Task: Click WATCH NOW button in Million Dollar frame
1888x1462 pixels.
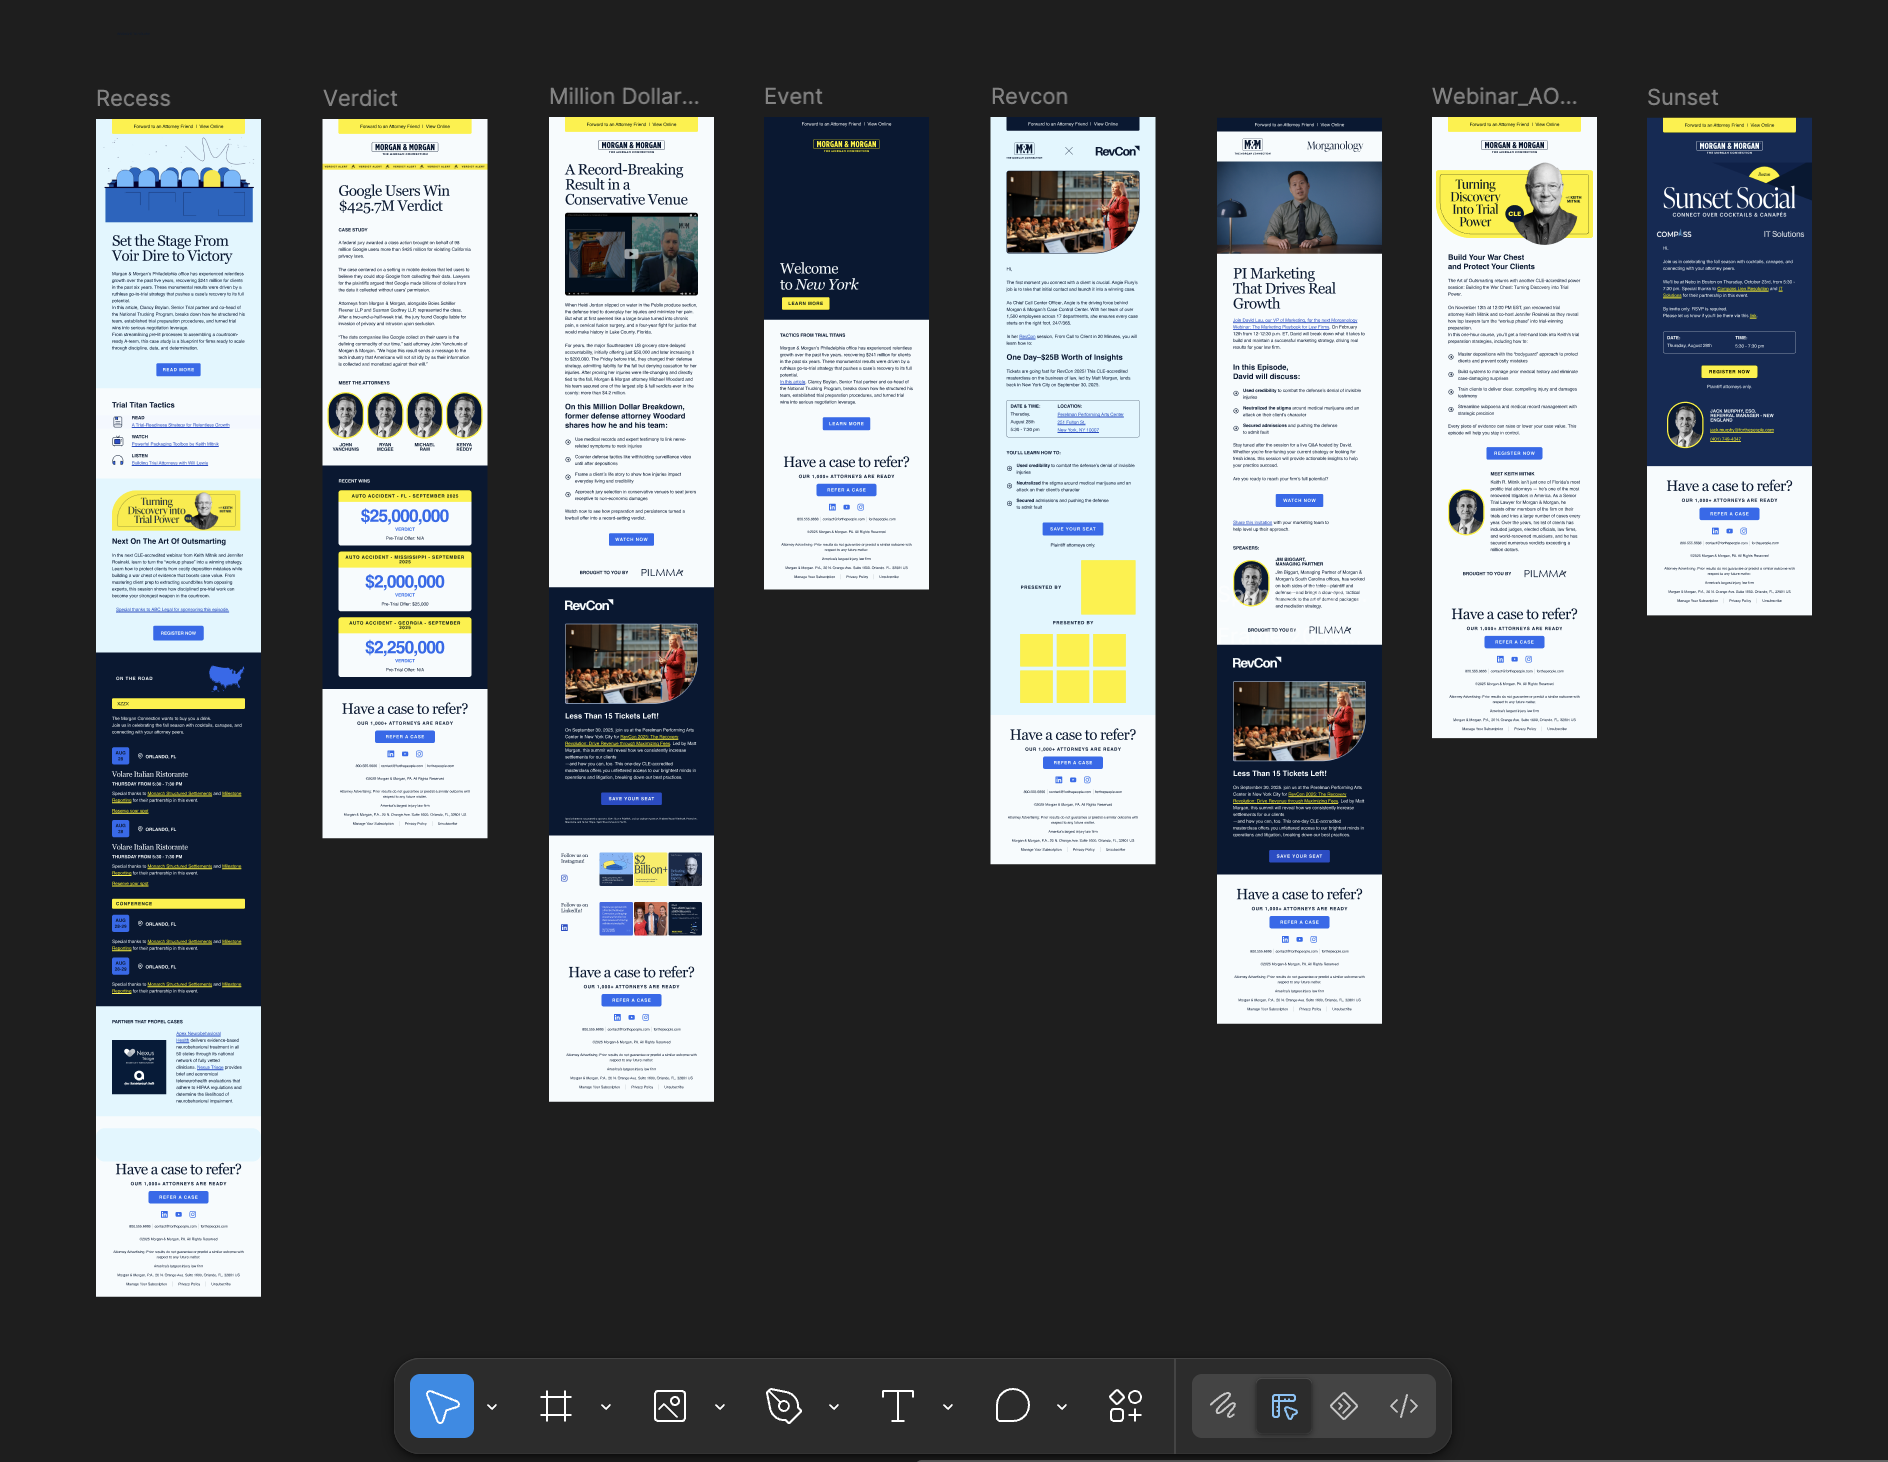Action: [631, 539]
